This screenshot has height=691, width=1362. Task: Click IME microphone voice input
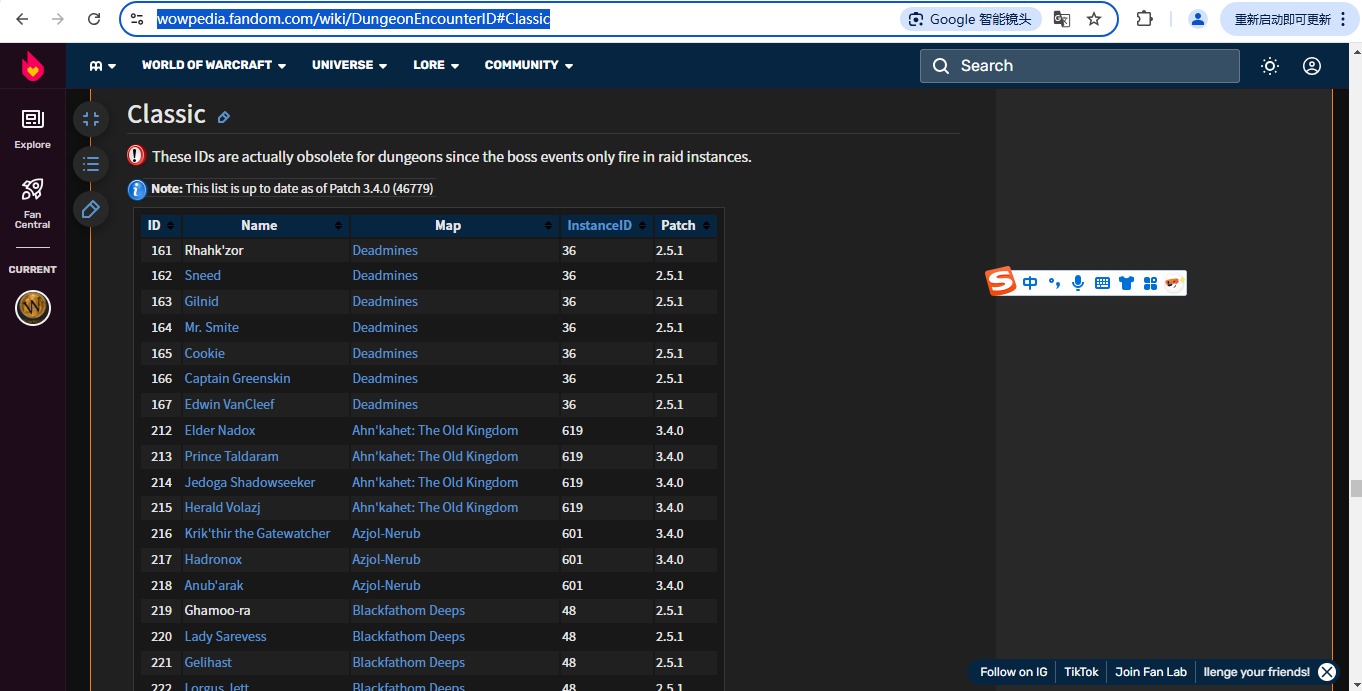point(1078,283)
